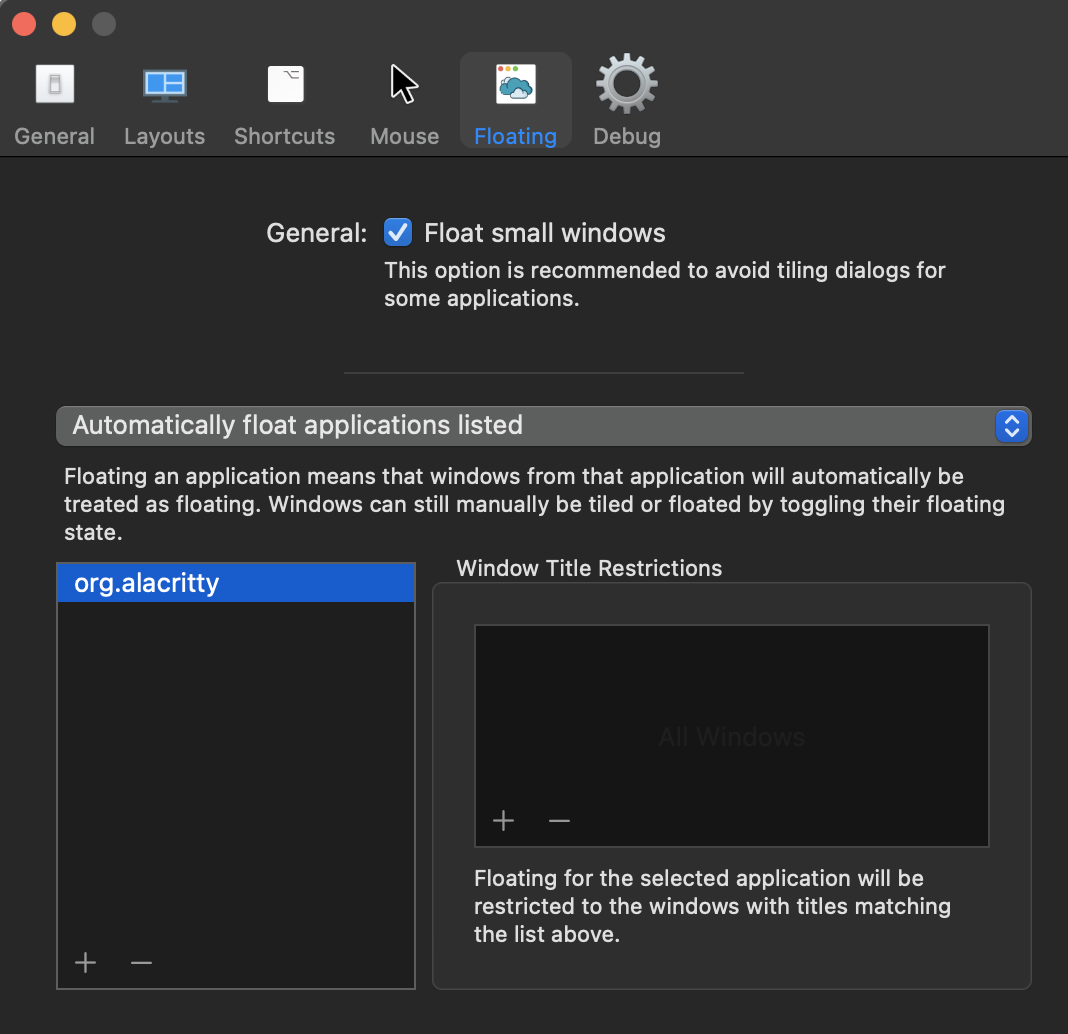This screenshot has width=1068, height=1034.
Task: Switch to the Layouts tab
Action: click(x=164, y=104)
